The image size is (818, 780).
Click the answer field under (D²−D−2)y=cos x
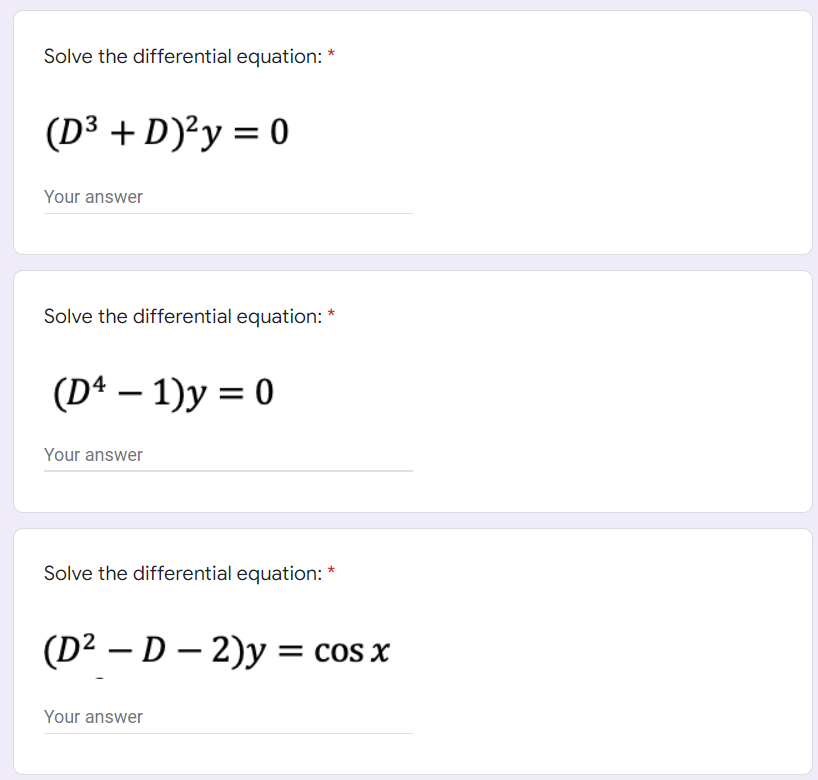tap(228, 717)
